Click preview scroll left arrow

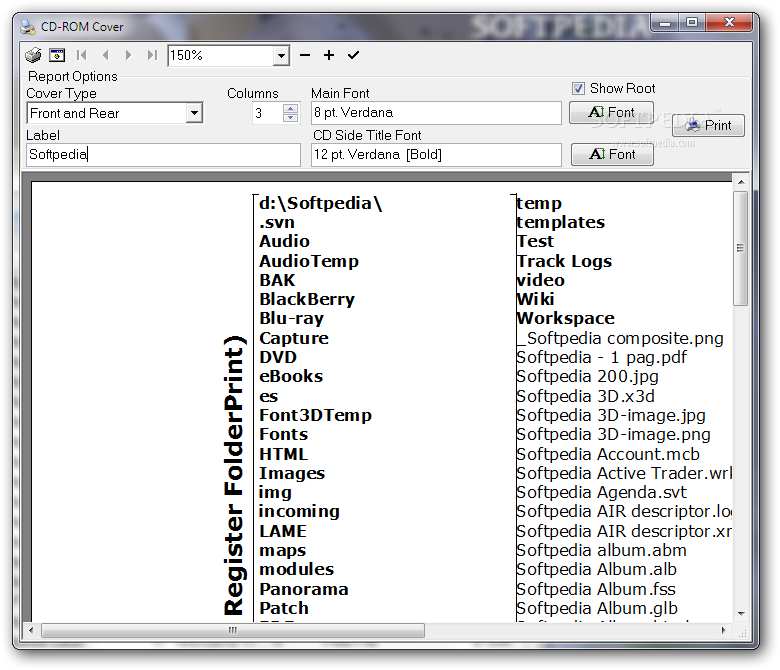tap(31, 630)
